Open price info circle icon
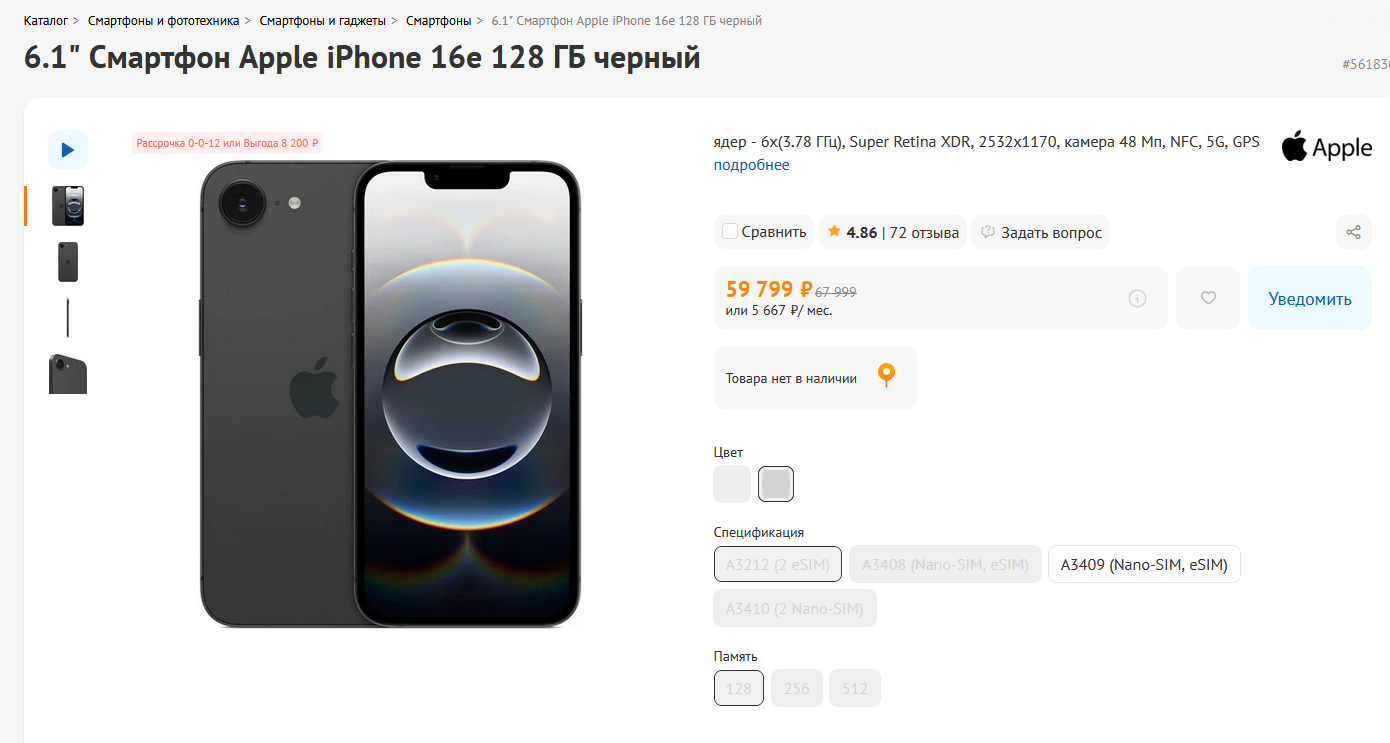 tap(1137, 298)
